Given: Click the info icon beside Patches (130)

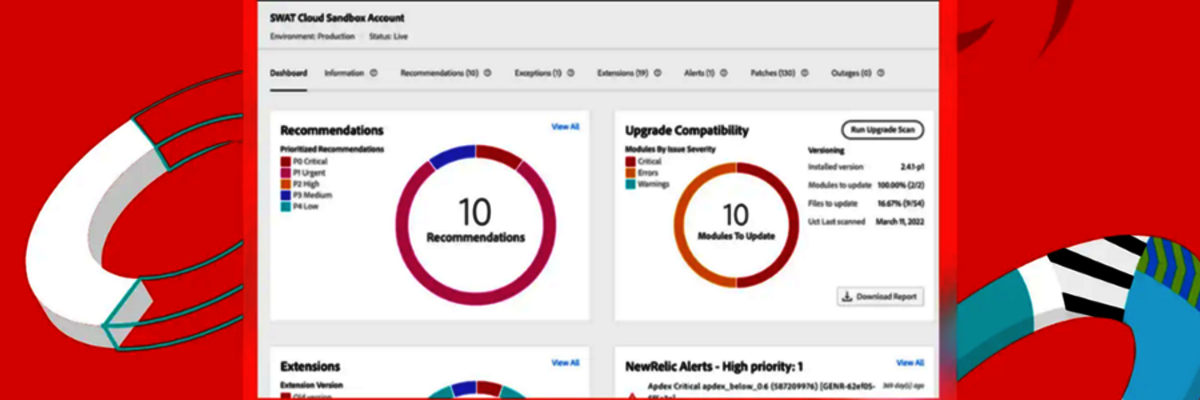Looking at the screenshot, I should point(805,73).
